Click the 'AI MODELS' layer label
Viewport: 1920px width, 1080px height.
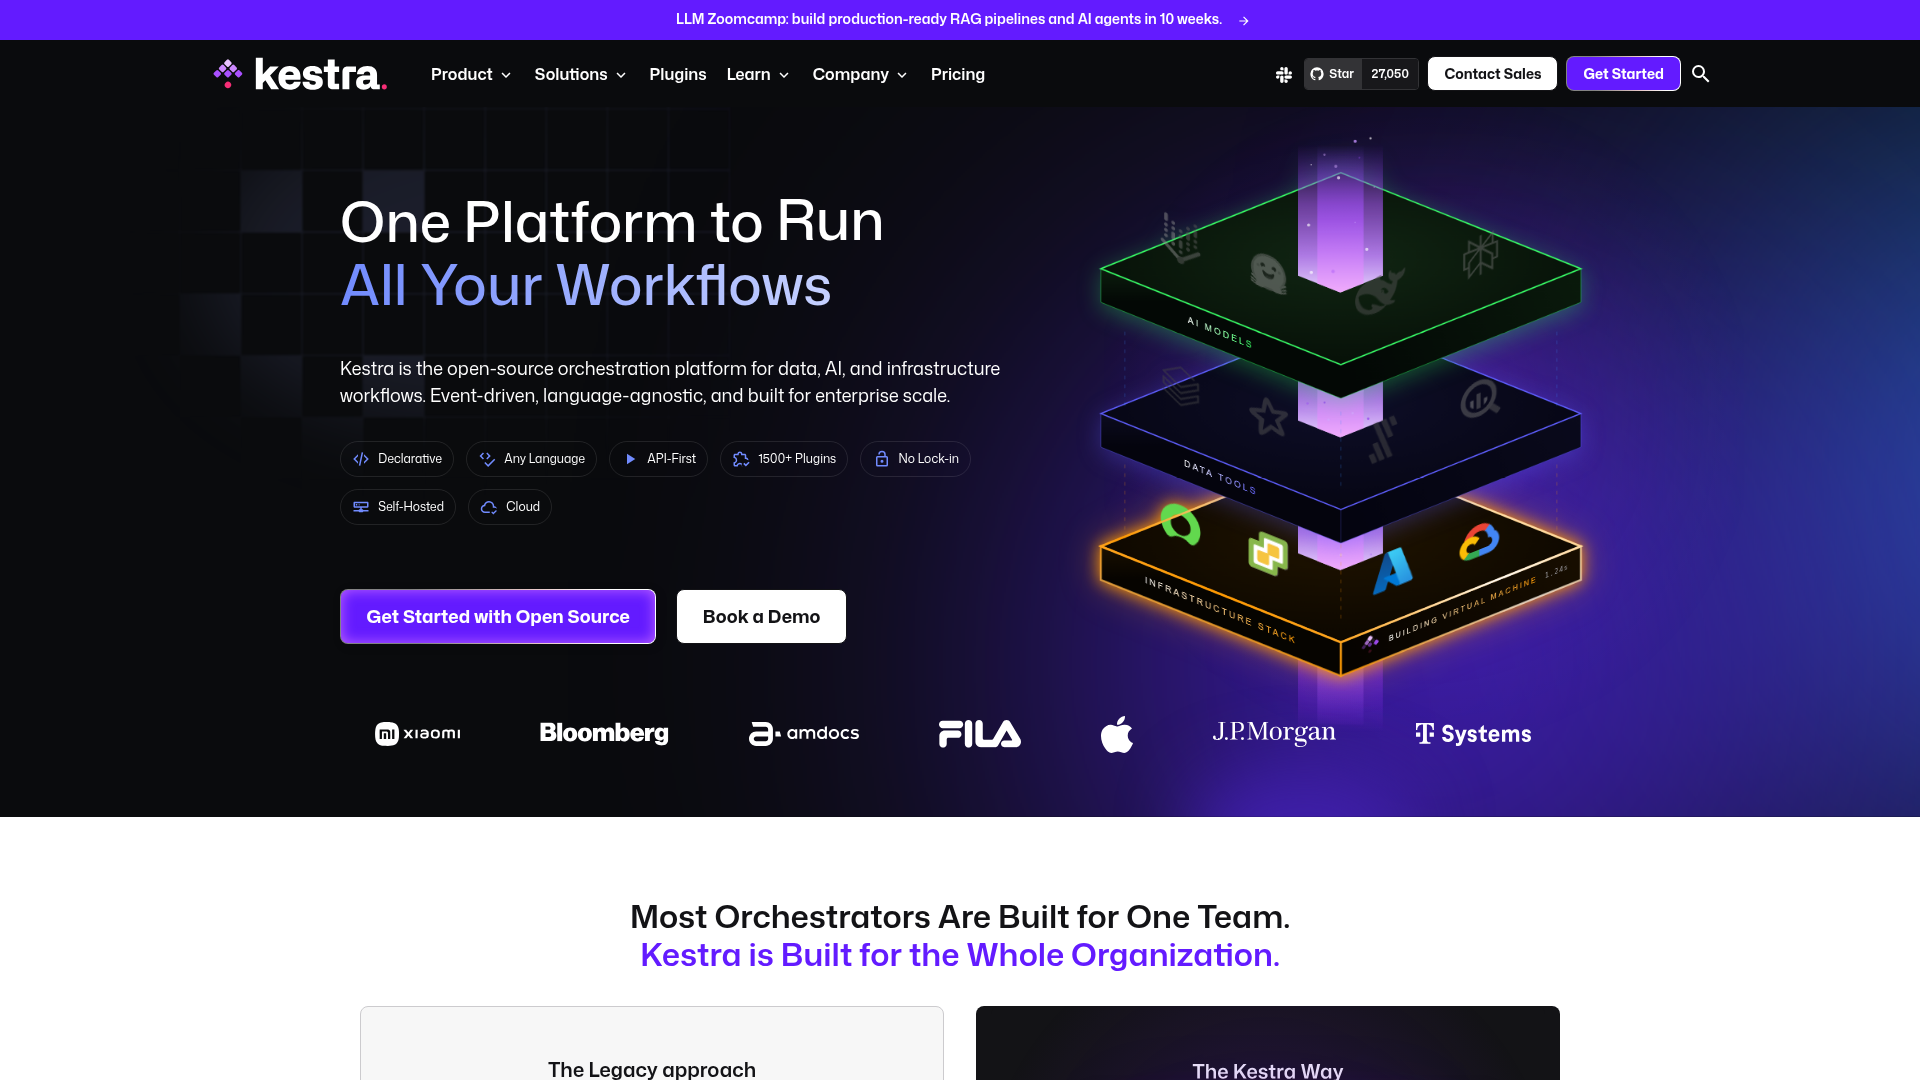(1219, 332)
